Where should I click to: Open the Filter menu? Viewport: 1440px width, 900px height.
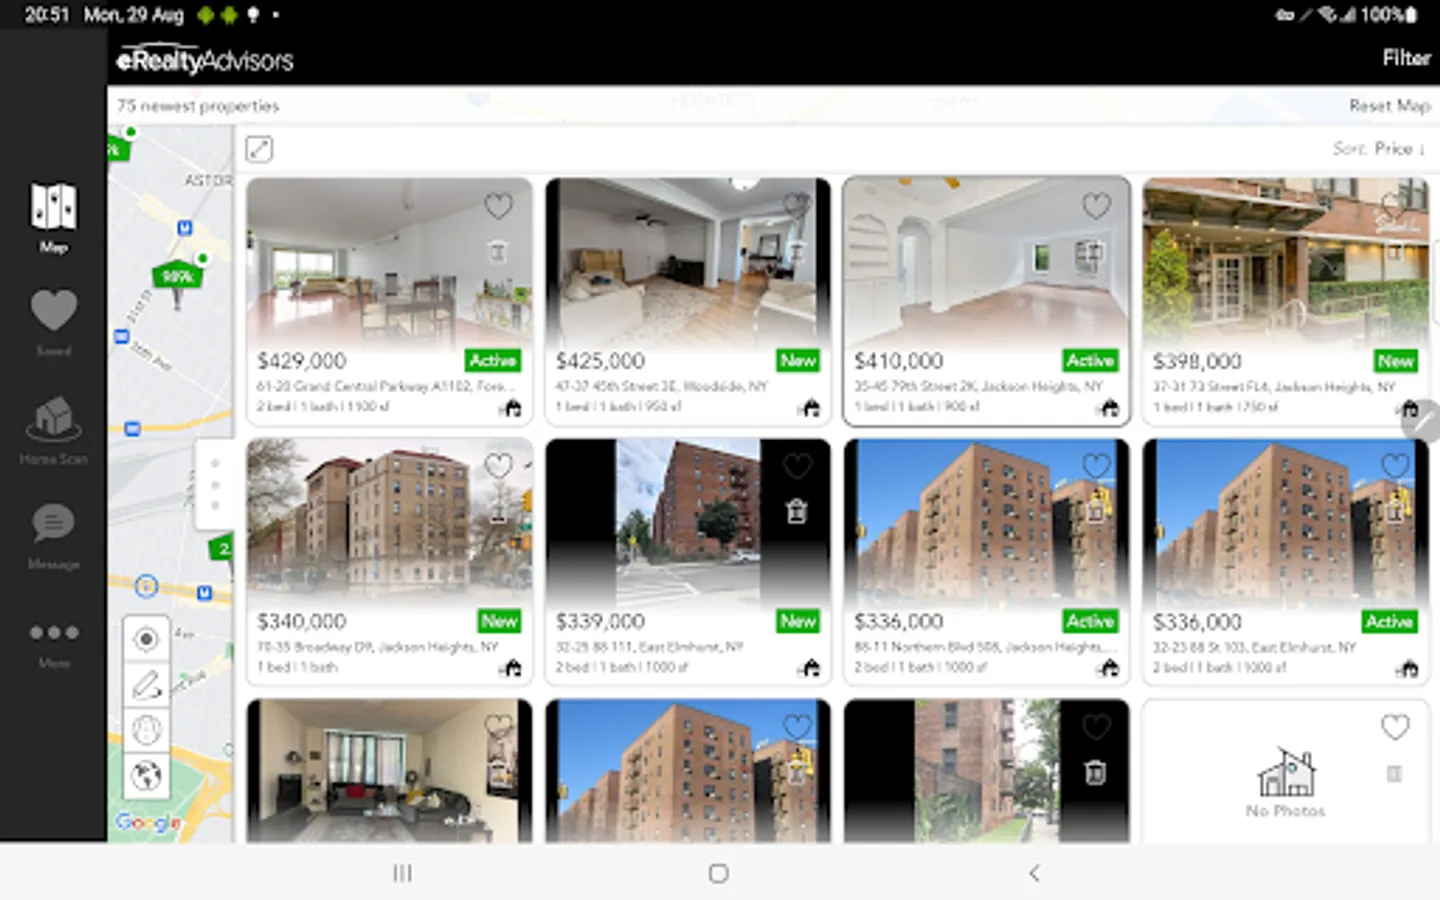pos(1406,58)
